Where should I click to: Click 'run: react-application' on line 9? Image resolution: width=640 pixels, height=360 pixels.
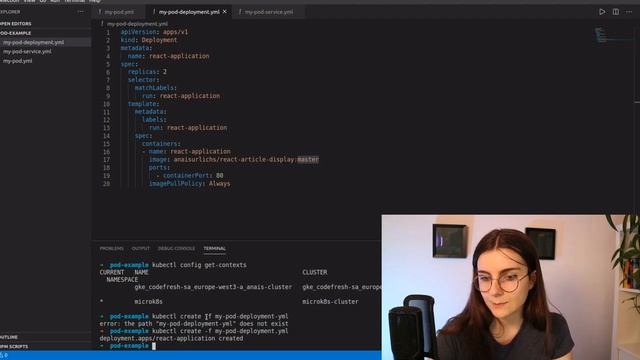pyautogui.click(x=181, y=96)
